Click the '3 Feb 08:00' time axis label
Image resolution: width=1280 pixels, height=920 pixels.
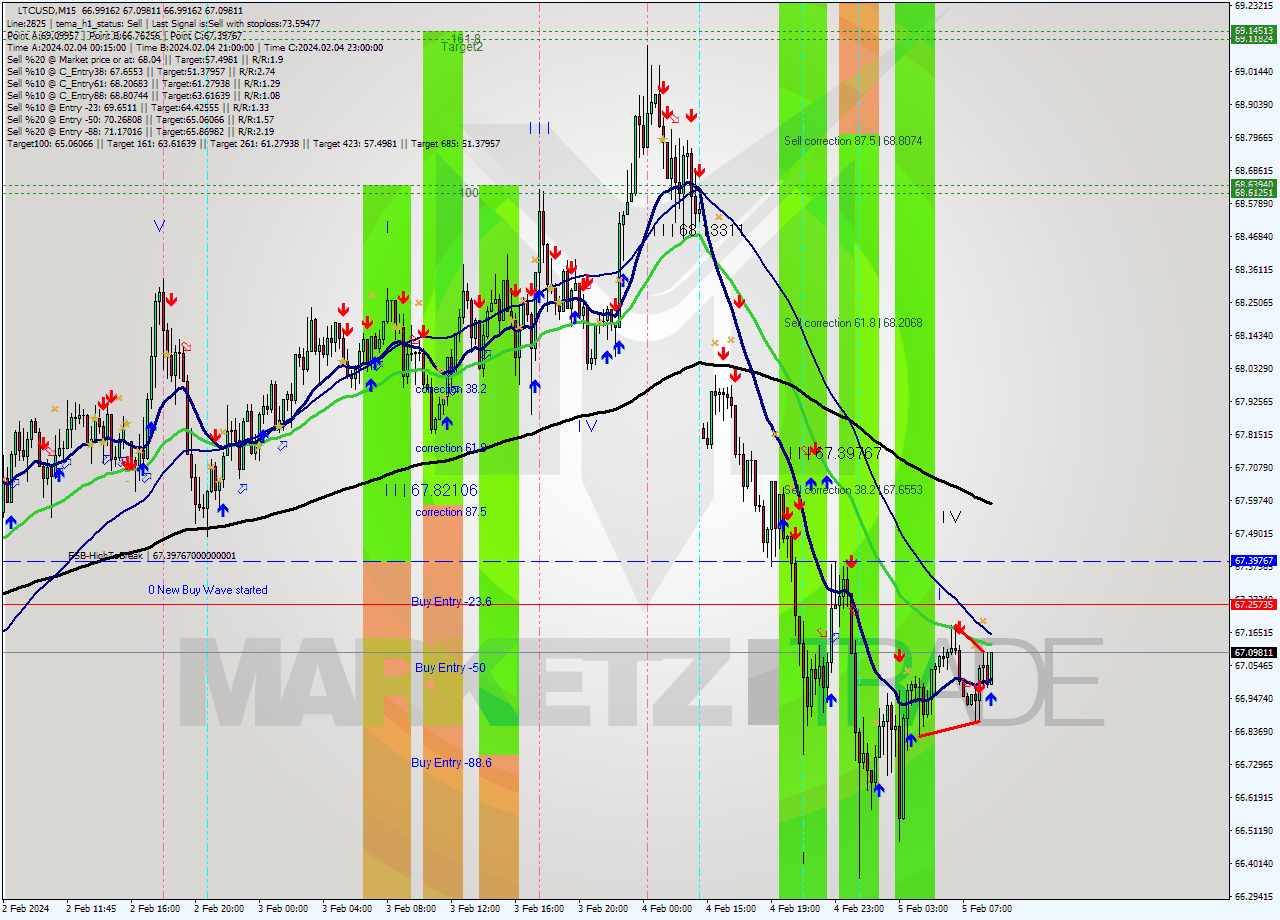pos(411,909)
